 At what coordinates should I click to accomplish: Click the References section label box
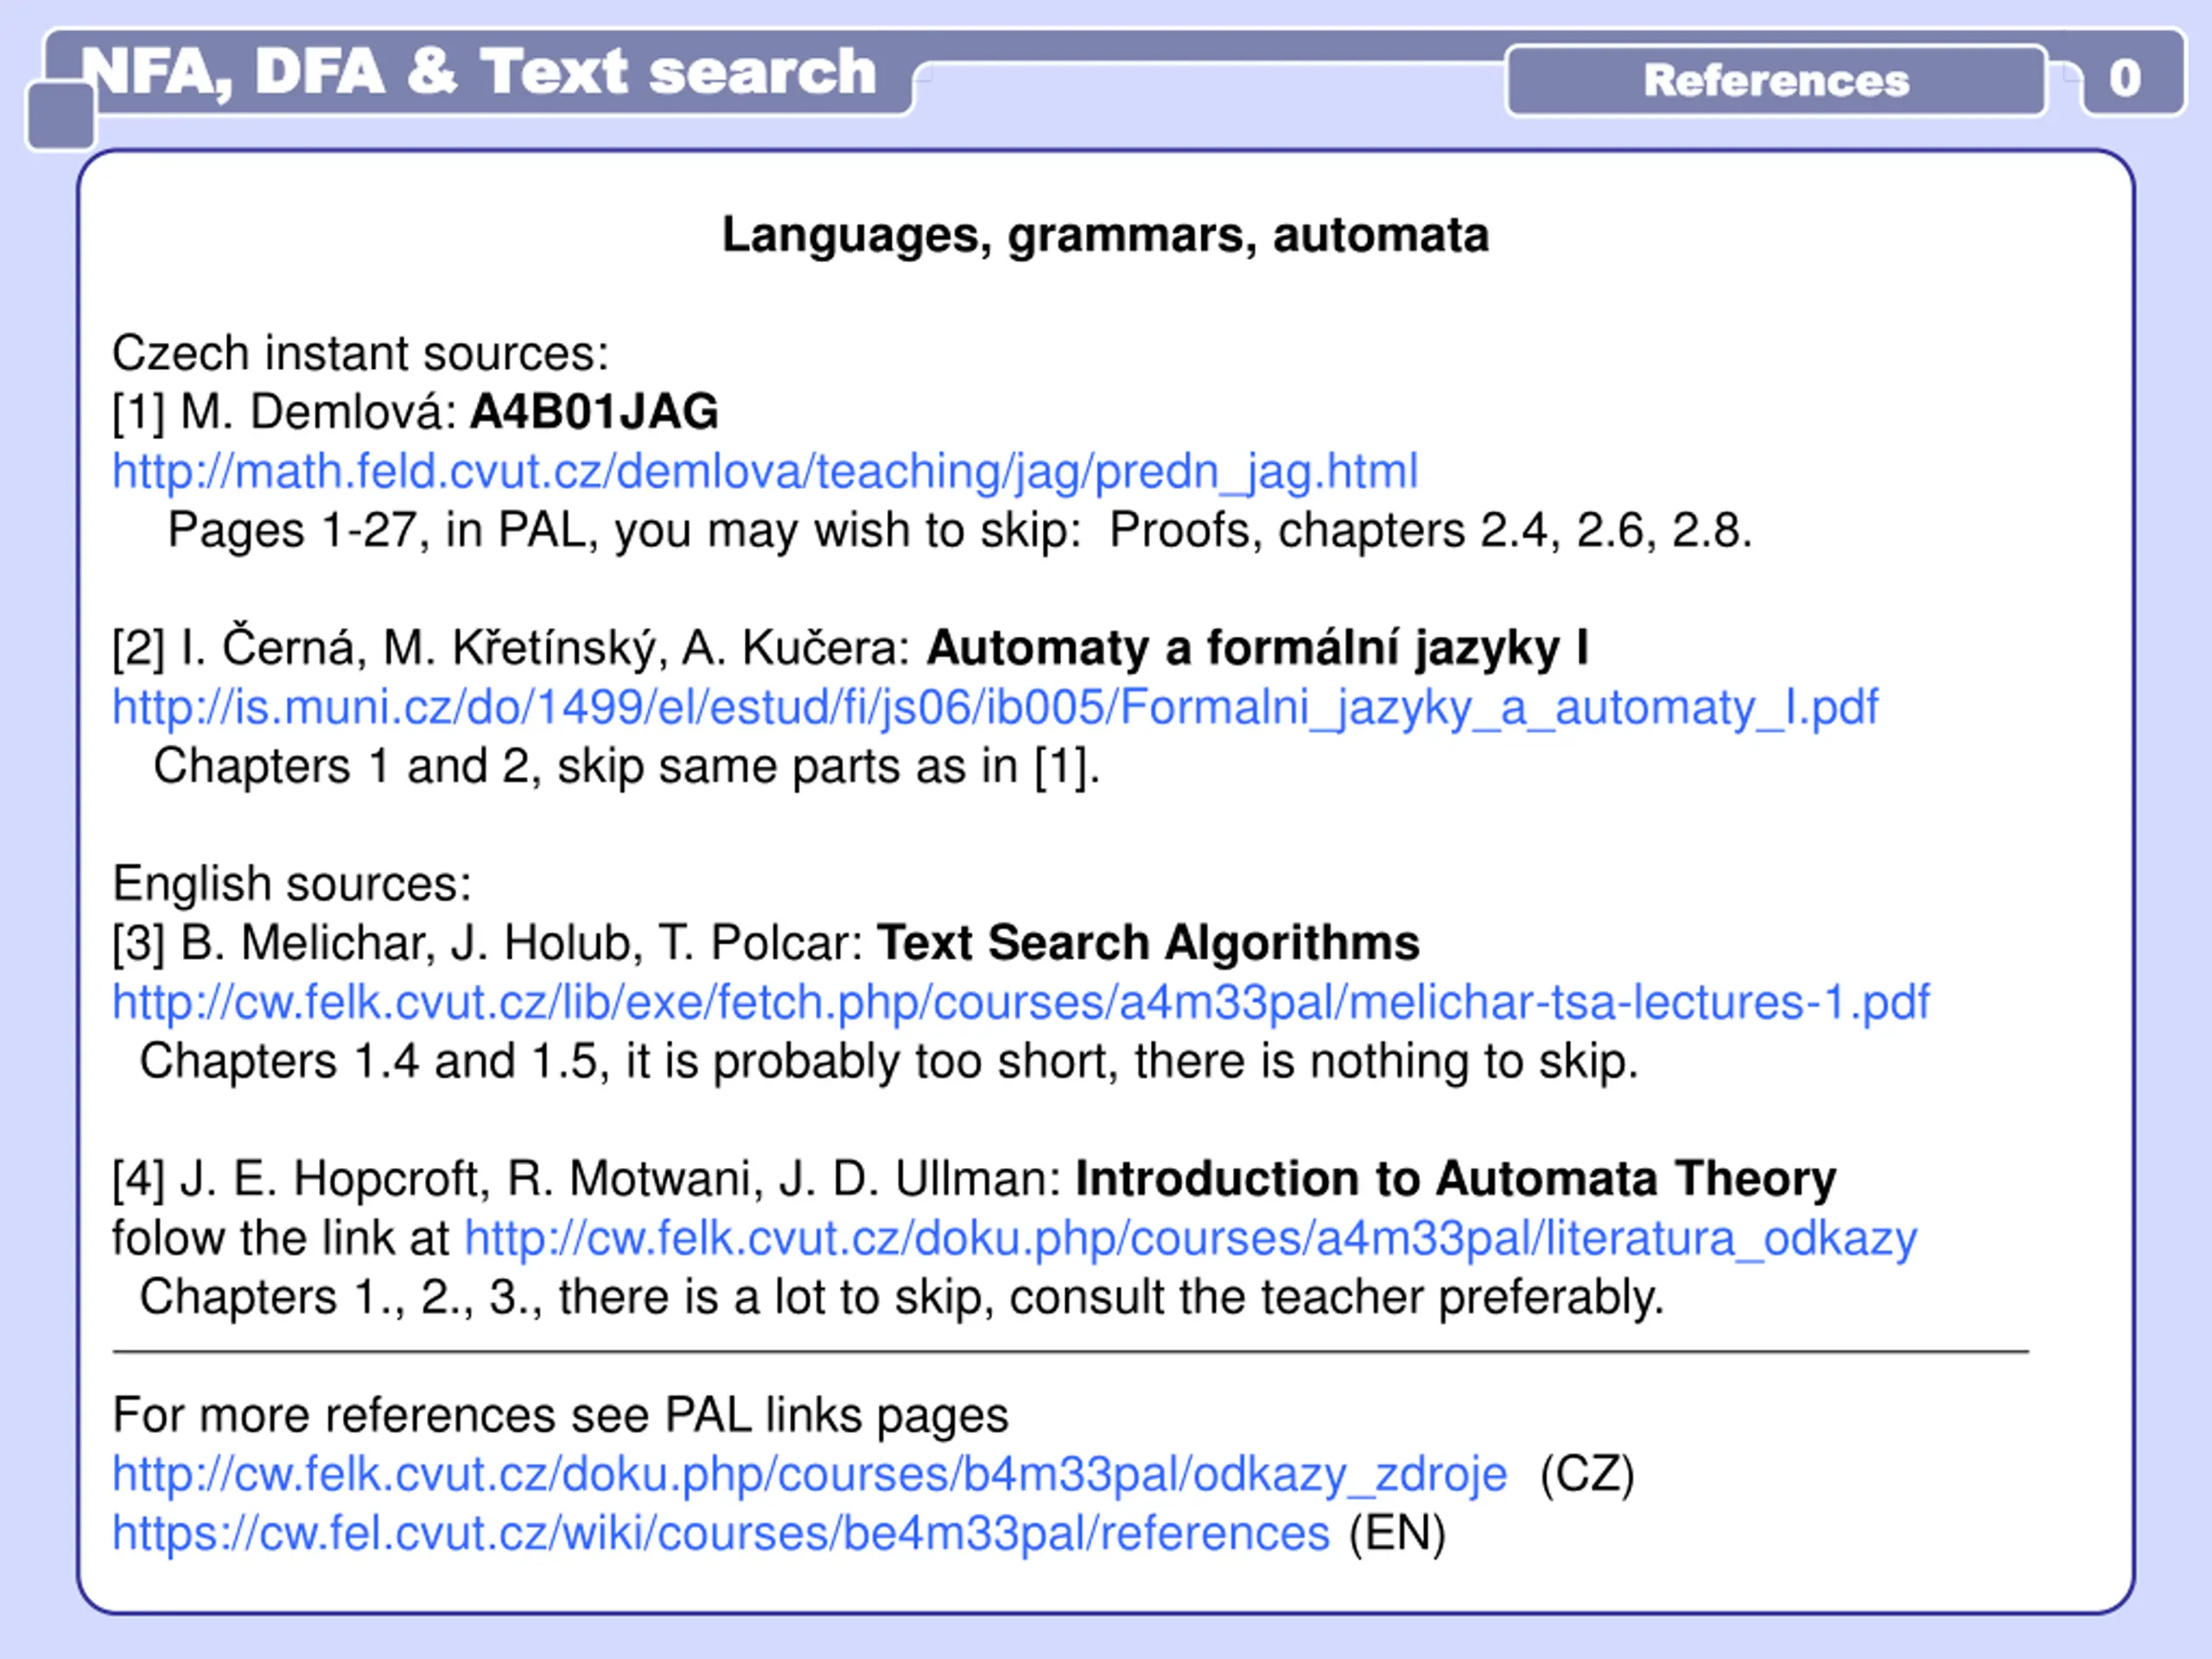[x=1776, y=80]
